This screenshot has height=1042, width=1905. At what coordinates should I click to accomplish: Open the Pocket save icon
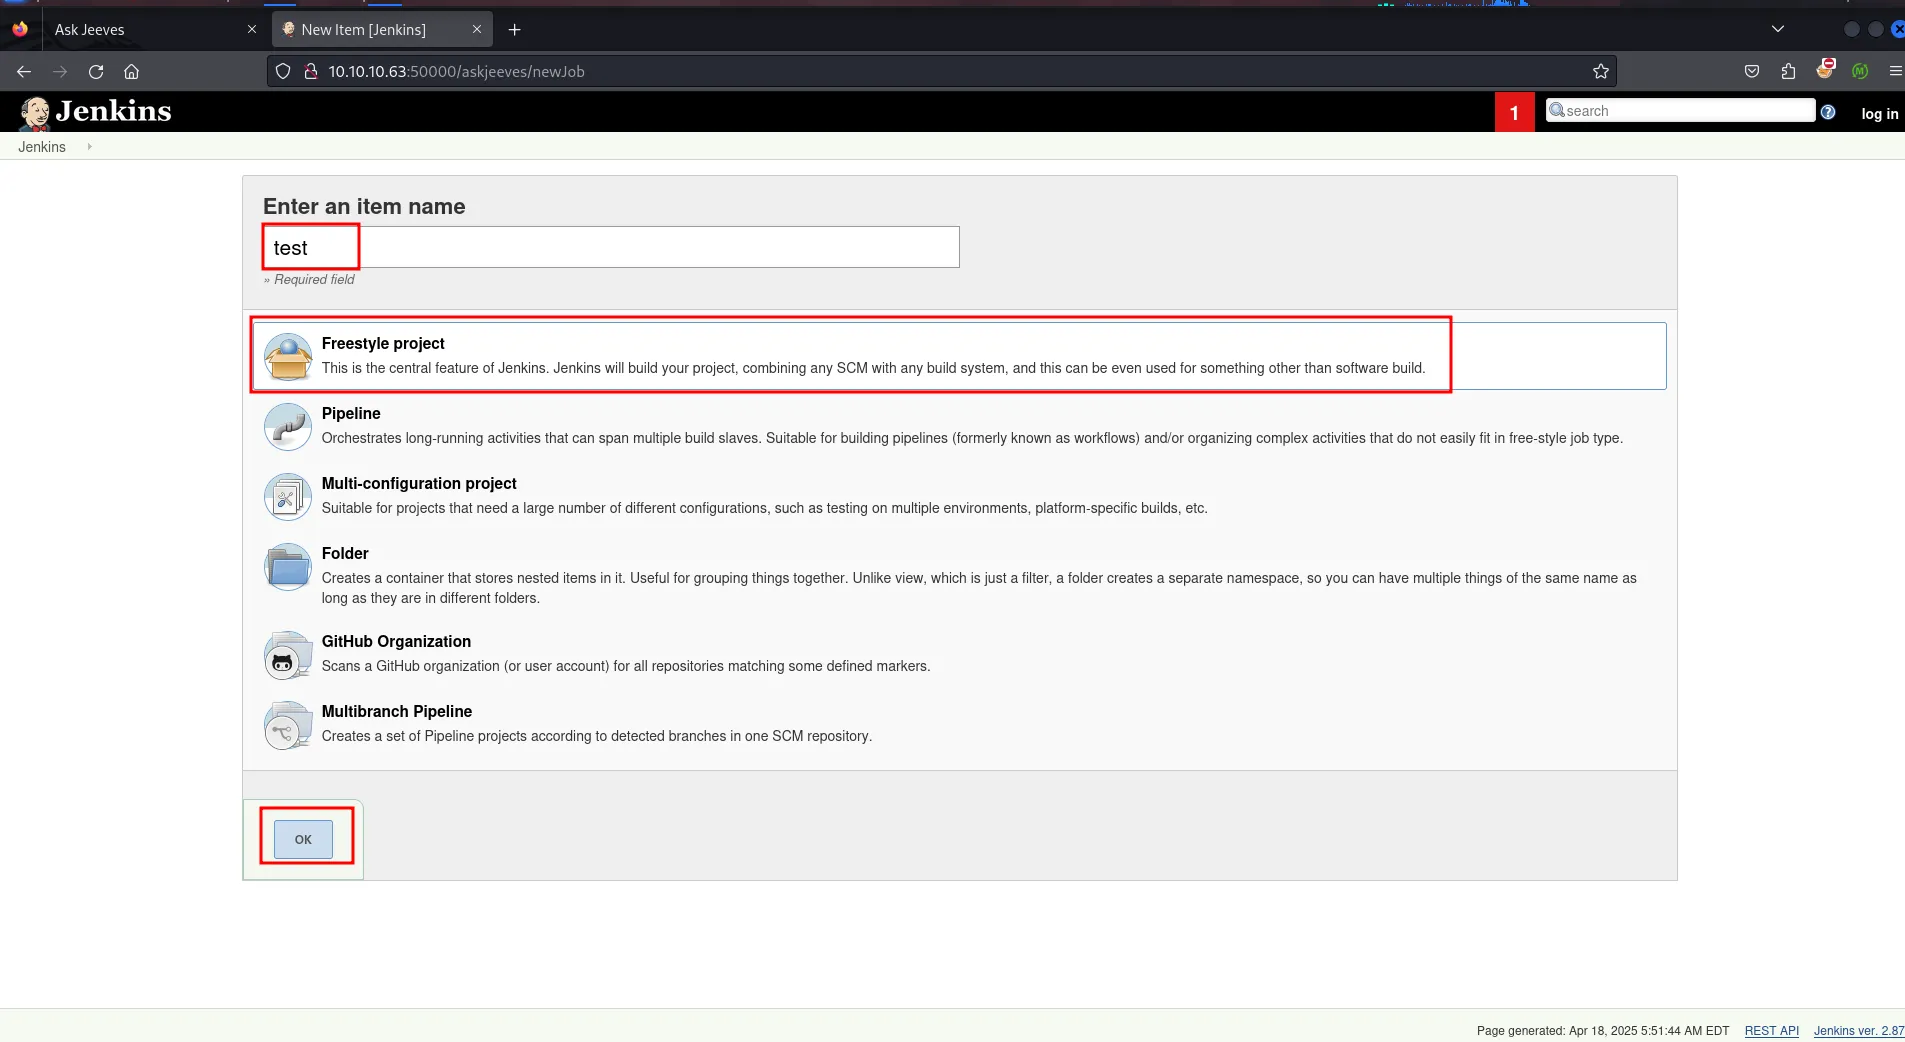click(x=1752, y=71)
